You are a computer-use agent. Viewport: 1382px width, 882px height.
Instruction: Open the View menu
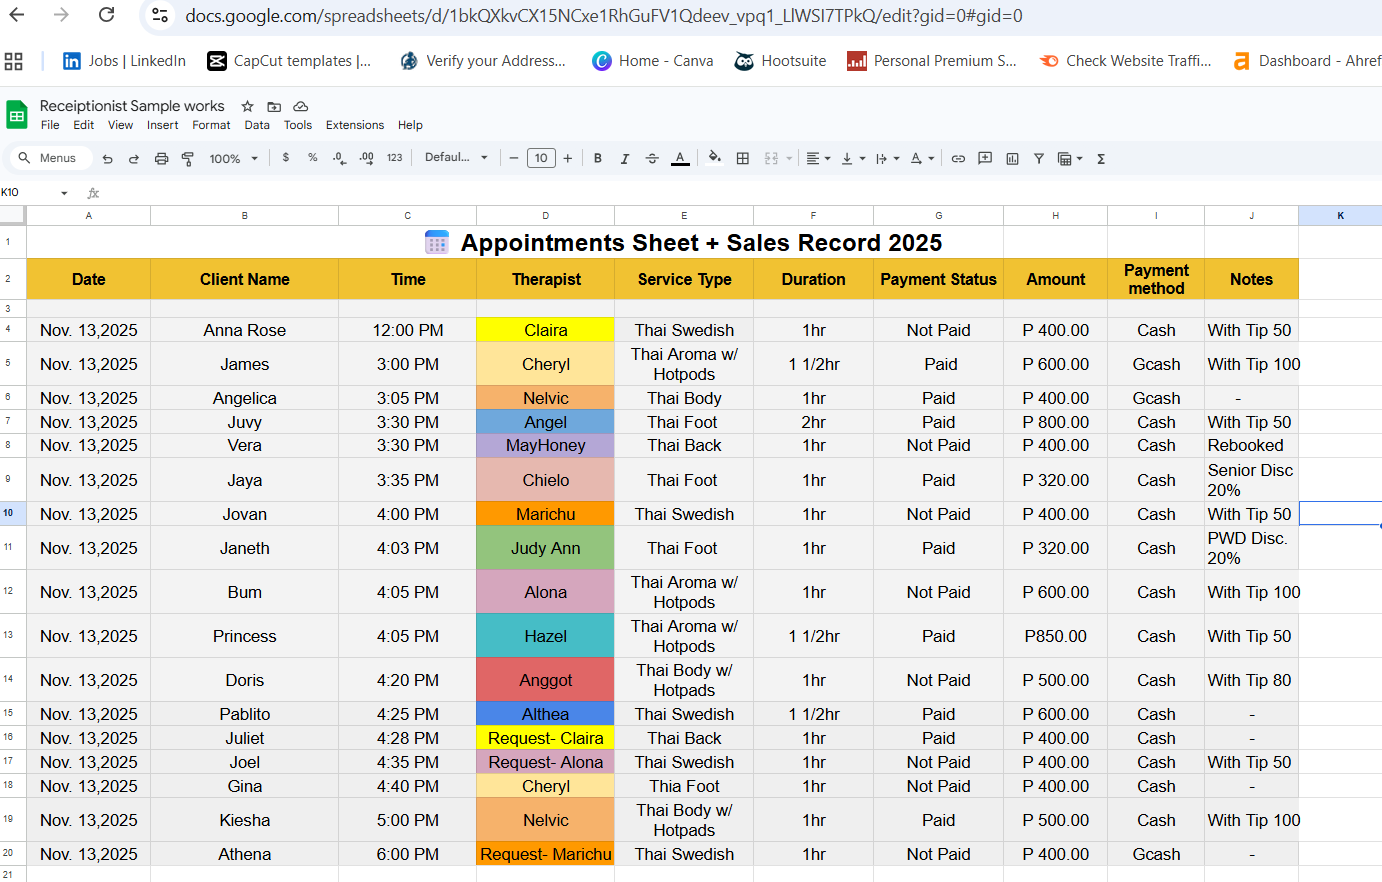120,125
